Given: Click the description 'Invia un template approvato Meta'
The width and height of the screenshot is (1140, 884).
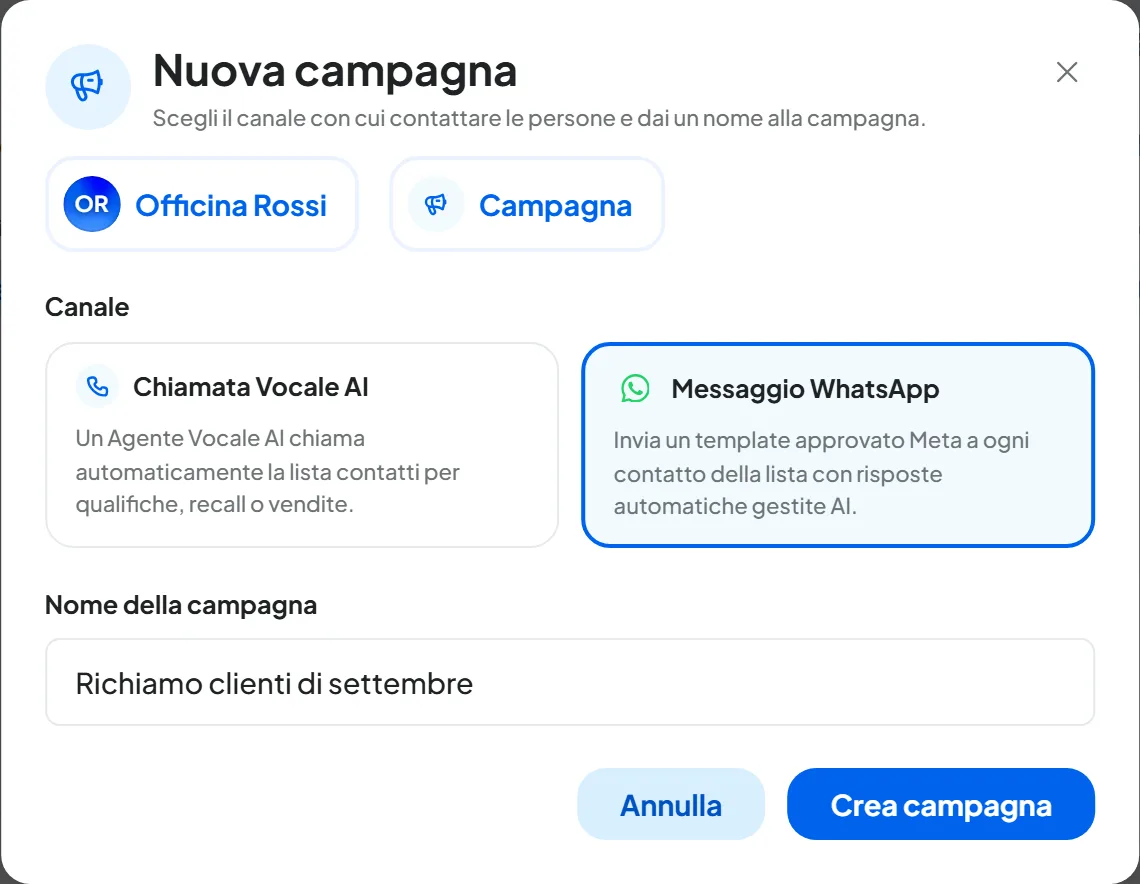Looking at the screenshot, I should tap(822, 473).
